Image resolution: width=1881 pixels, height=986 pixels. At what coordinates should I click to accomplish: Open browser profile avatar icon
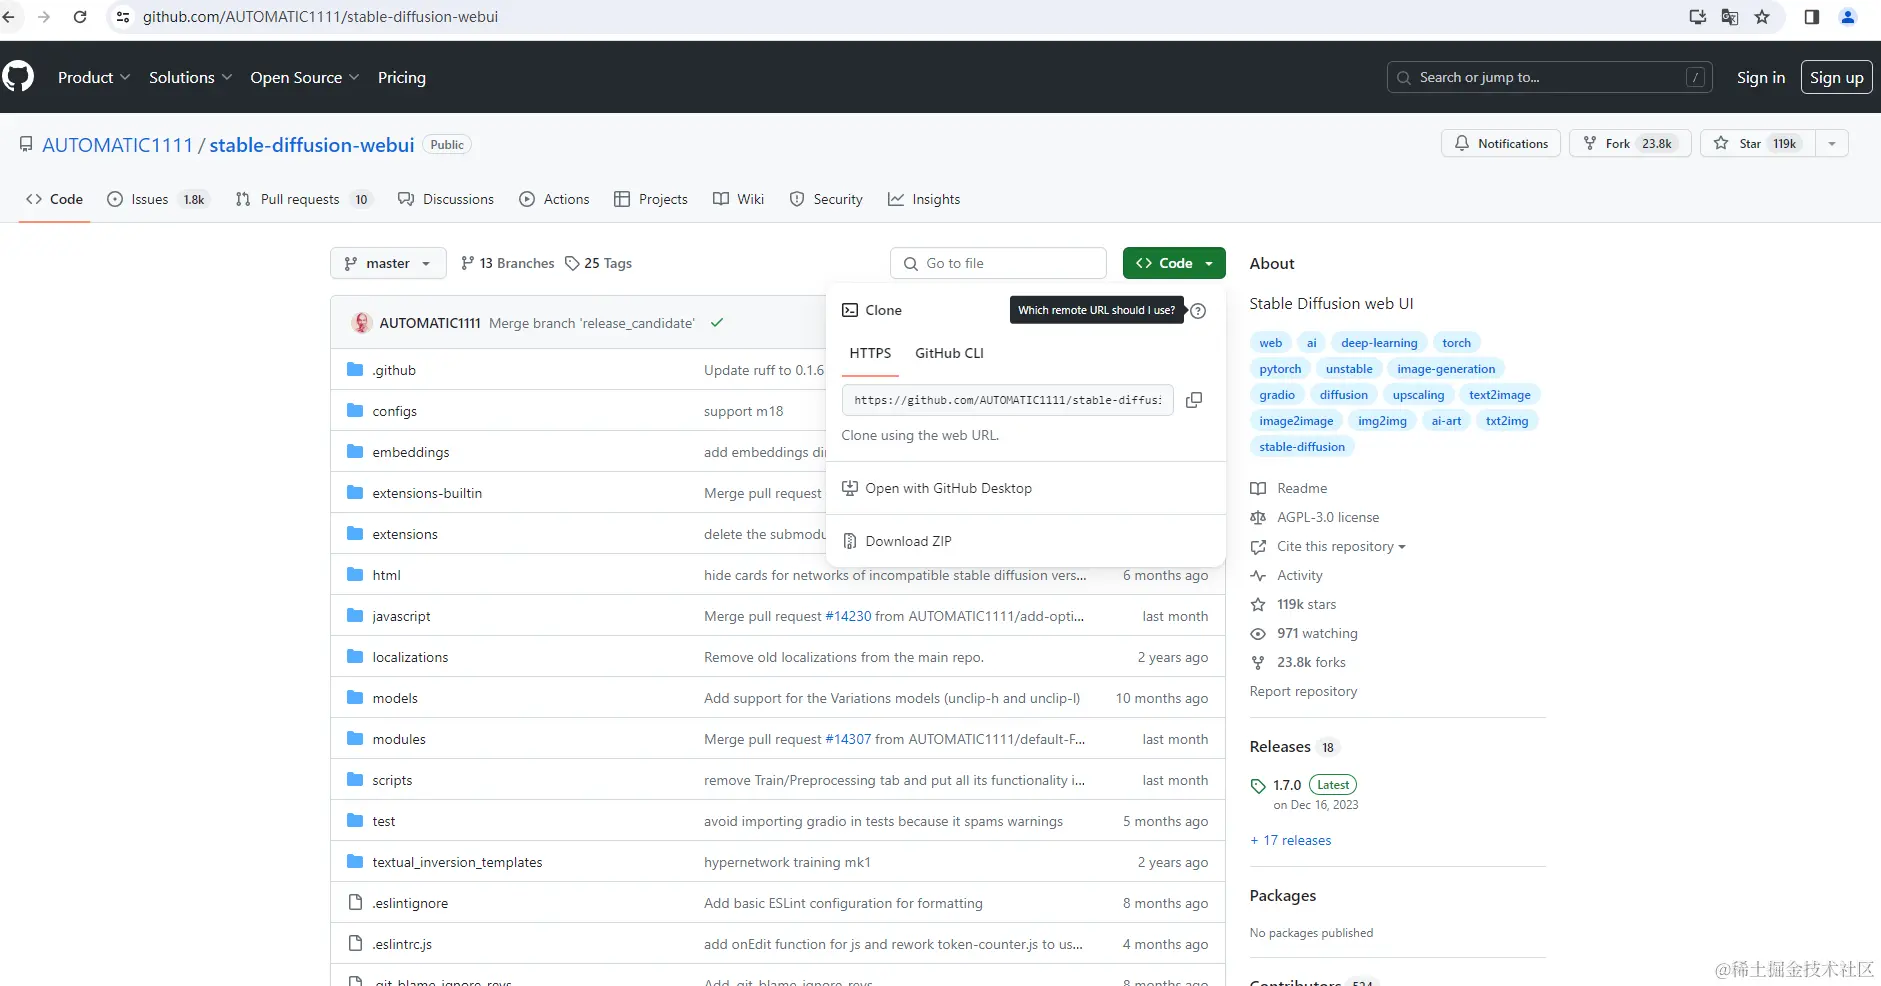[1848, 17]
